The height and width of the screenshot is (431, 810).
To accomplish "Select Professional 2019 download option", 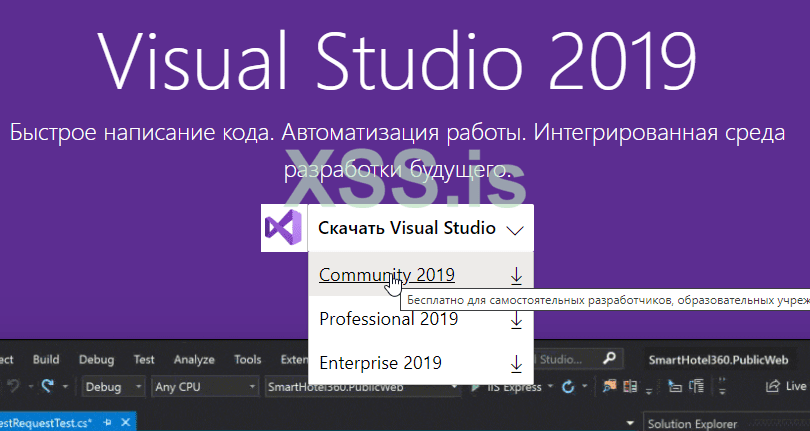I will (x=388, y=319).
